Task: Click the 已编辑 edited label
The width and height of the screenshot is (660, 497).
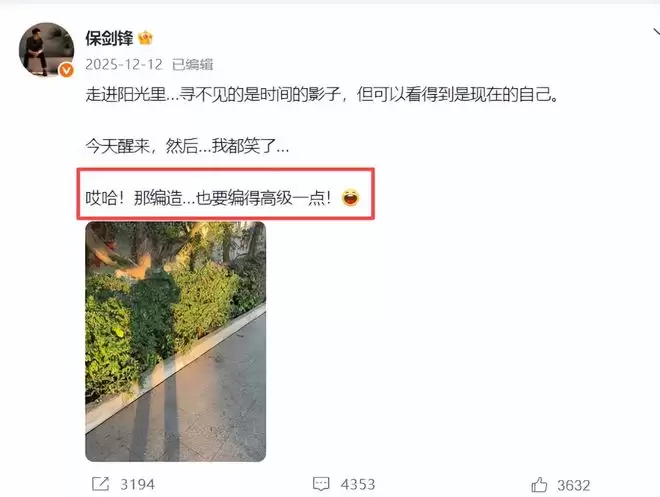Action: tap(193, 64)
